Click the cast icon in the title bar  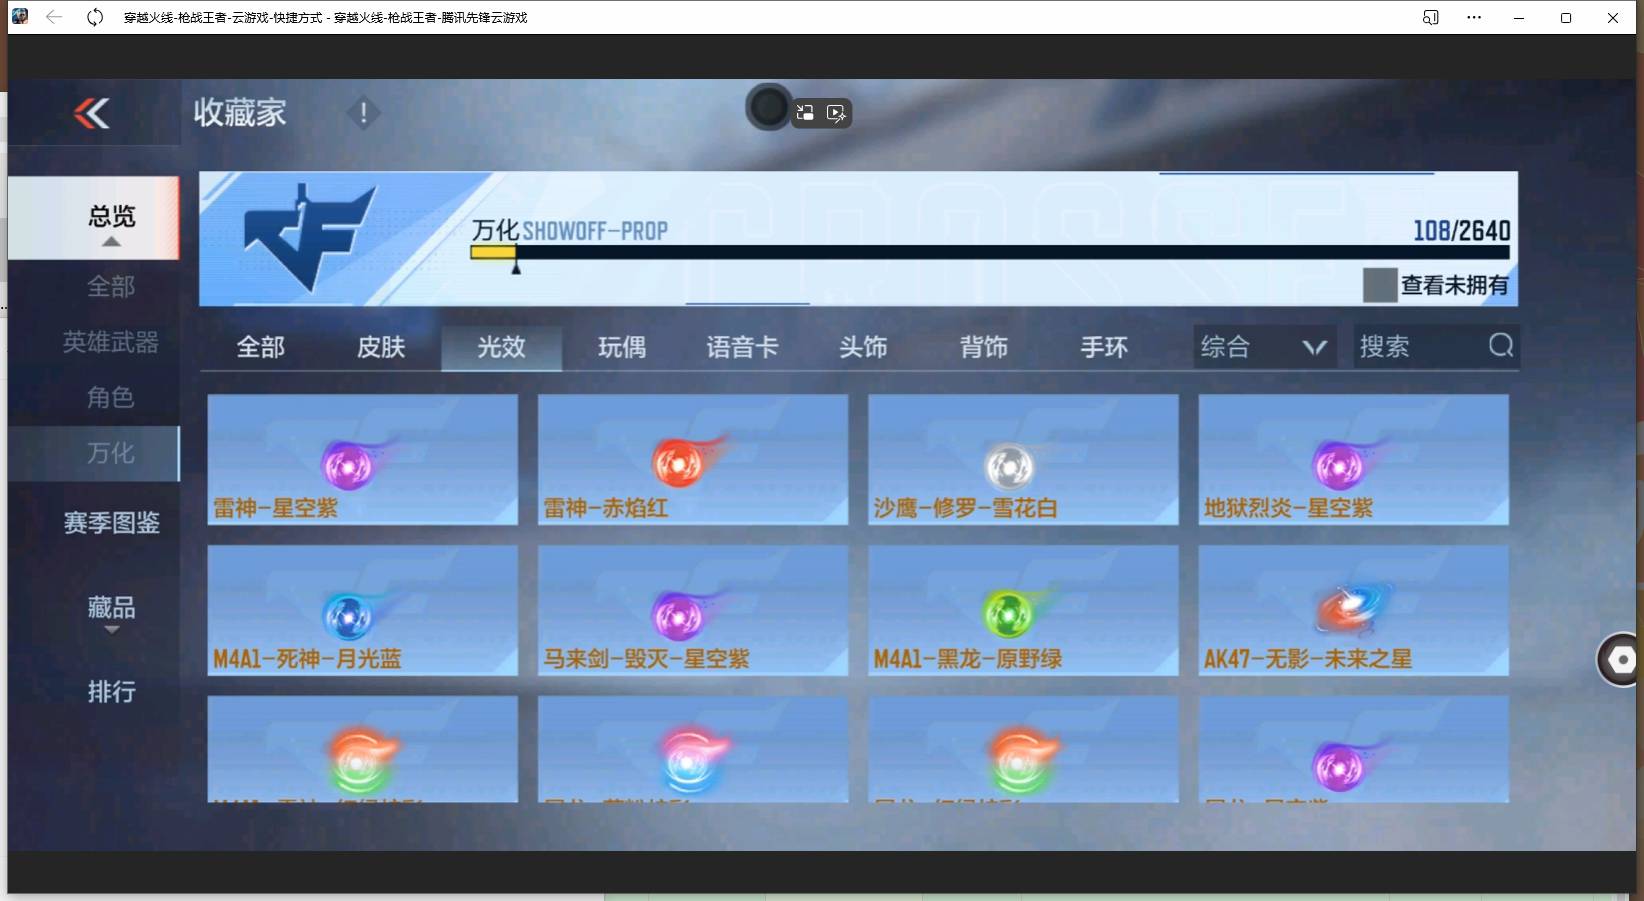(x=1431, y=17)
